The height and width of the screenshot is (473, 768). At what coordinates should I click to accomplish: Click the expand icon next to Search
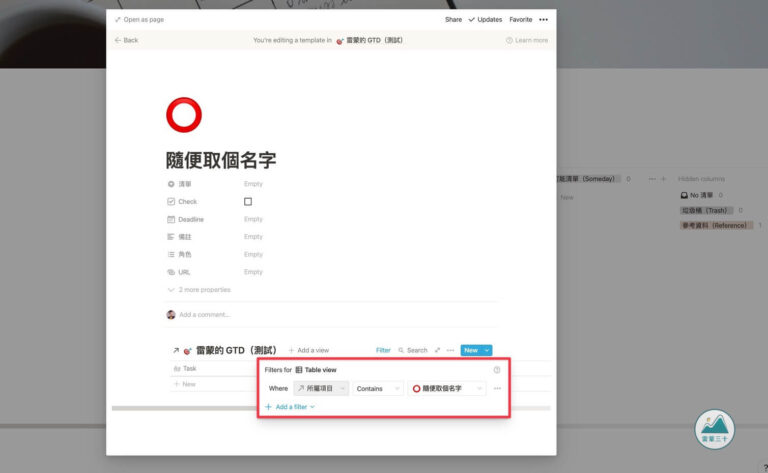(437, 350)
